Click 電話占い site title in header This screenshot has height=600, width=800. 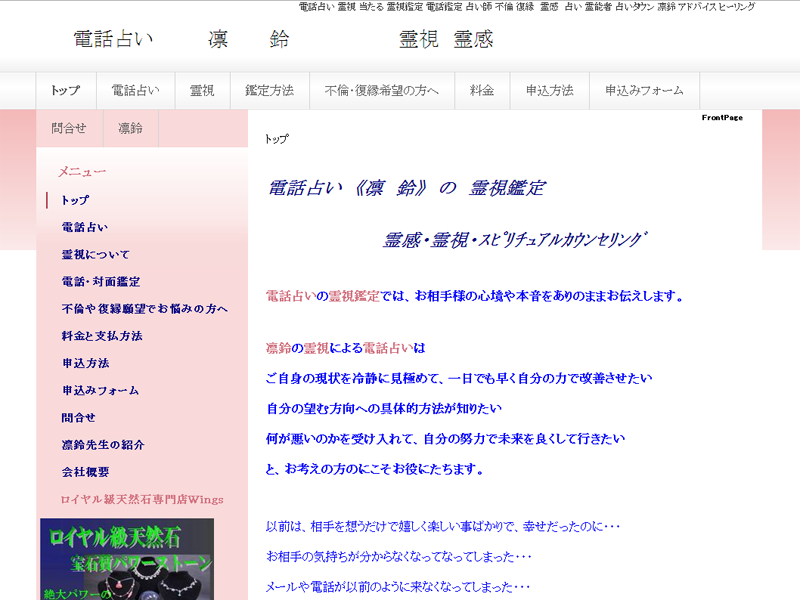pos(113,39)
